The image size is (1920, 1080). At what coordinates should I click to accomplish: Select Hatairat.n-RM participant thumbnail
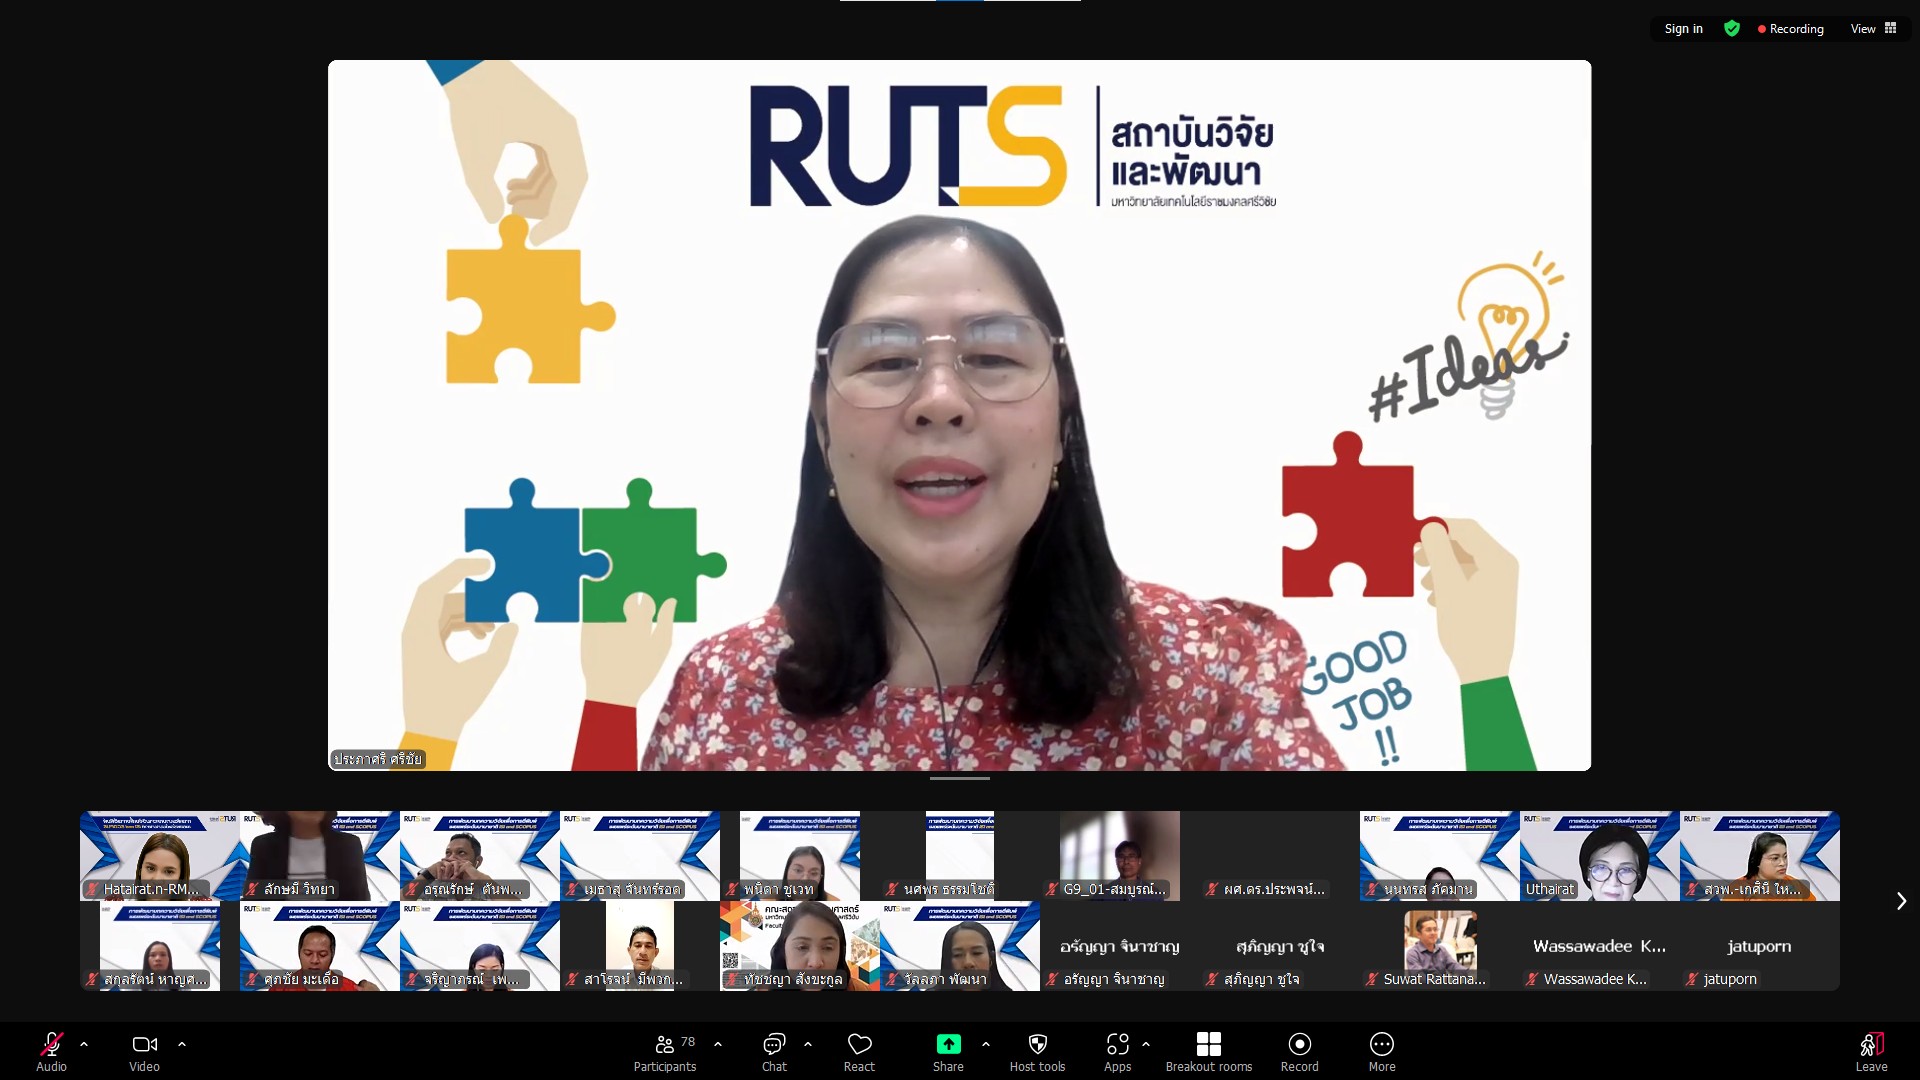(160, 856)
